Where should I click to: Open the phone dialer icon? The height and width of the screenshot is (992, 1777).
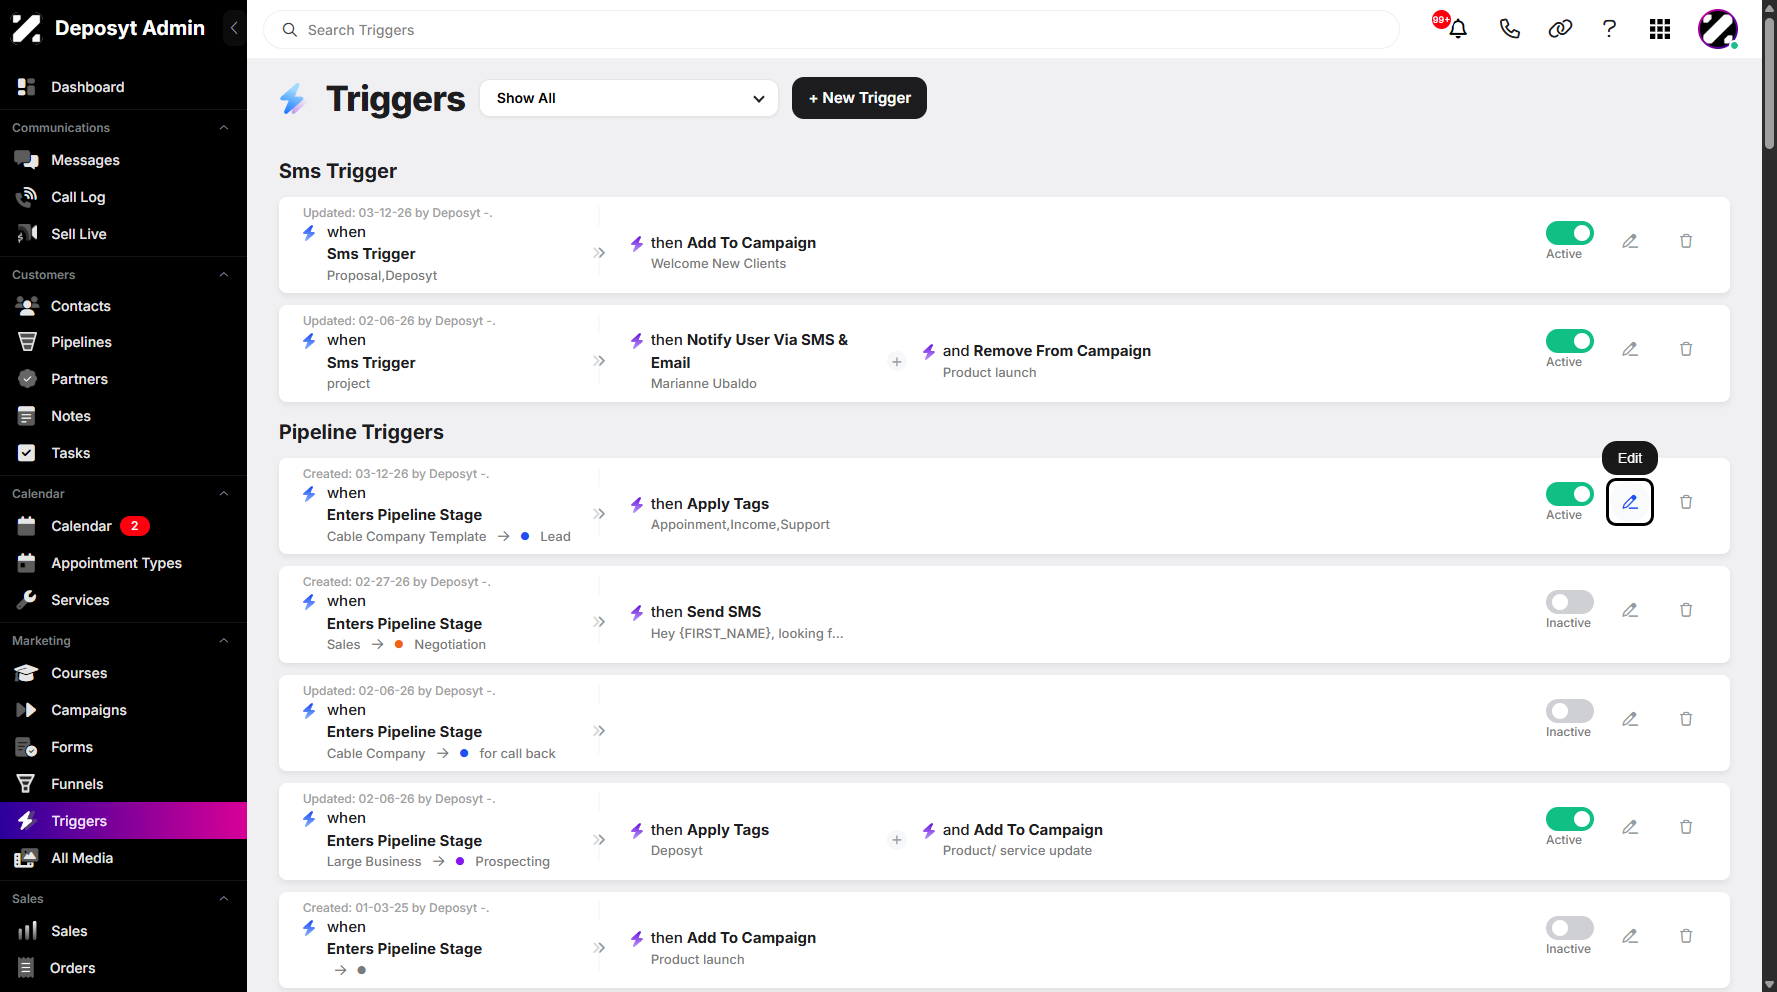pyautogui.click(x=1509, y=29)
